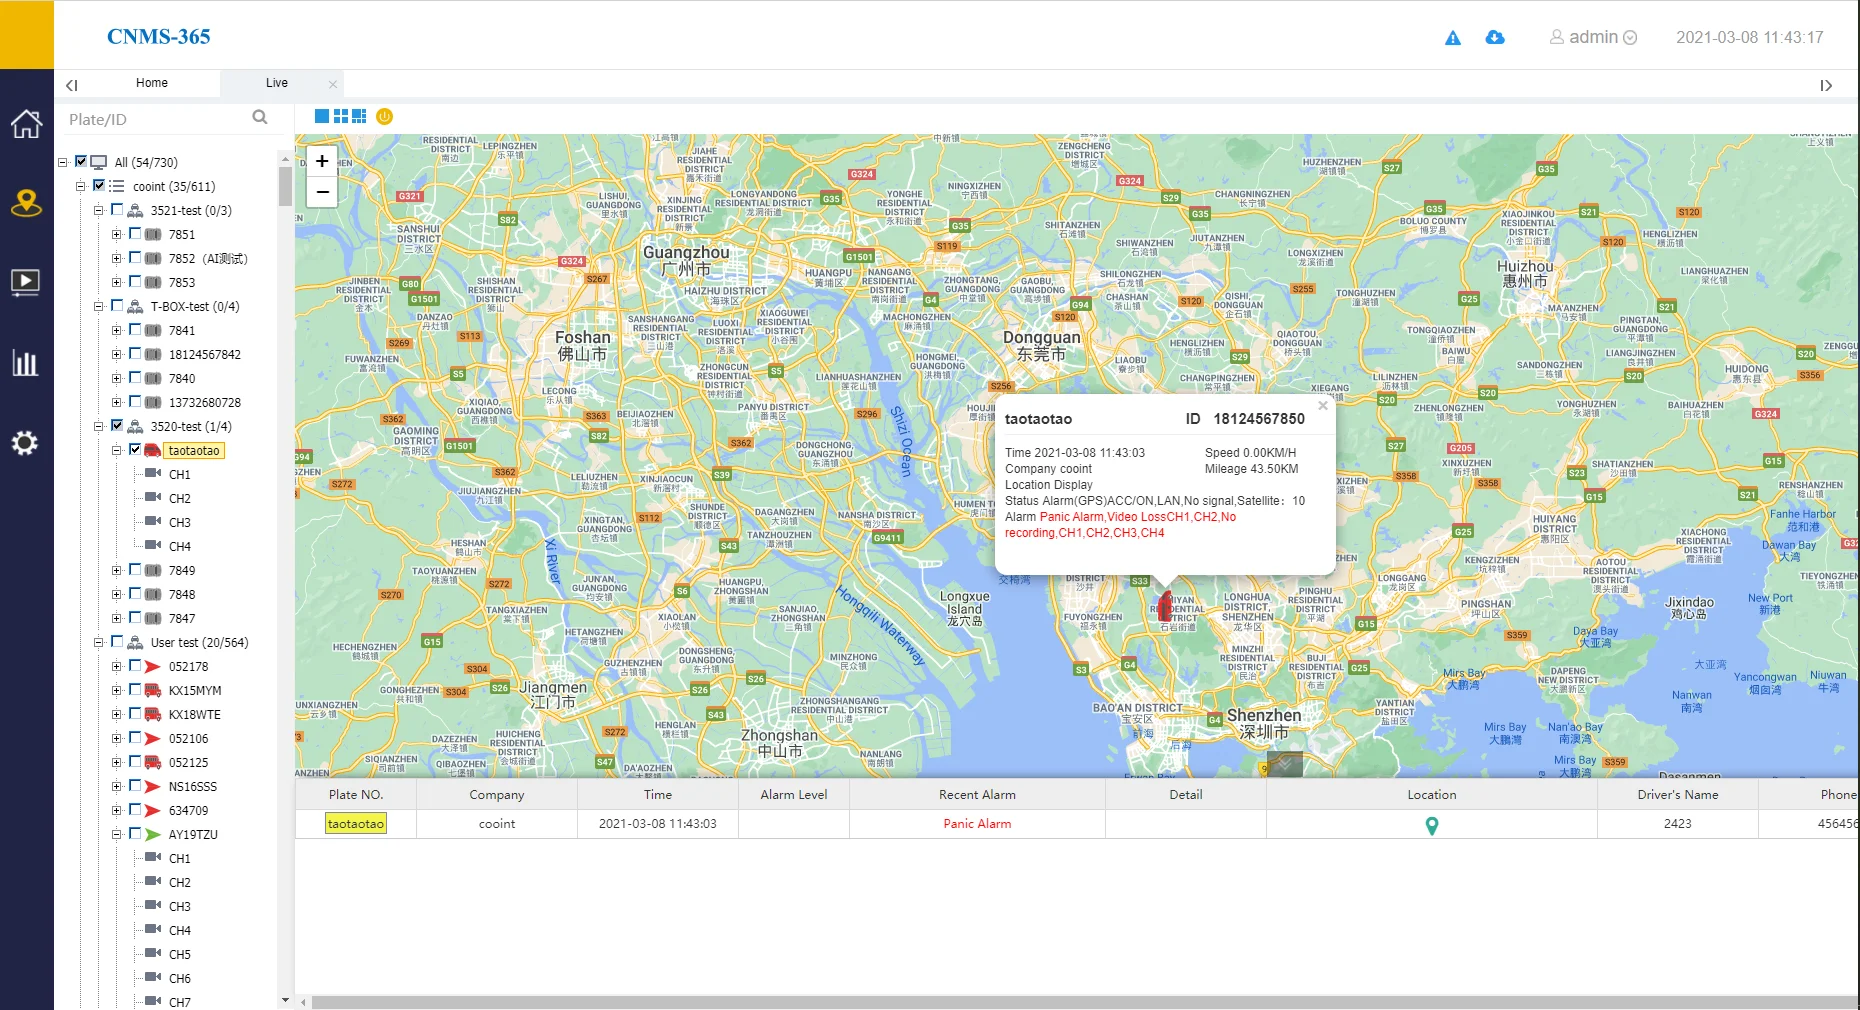Click the CH3 camera under taotaotao
This screenshot has width=1860, height=1010.
(180, 523)
